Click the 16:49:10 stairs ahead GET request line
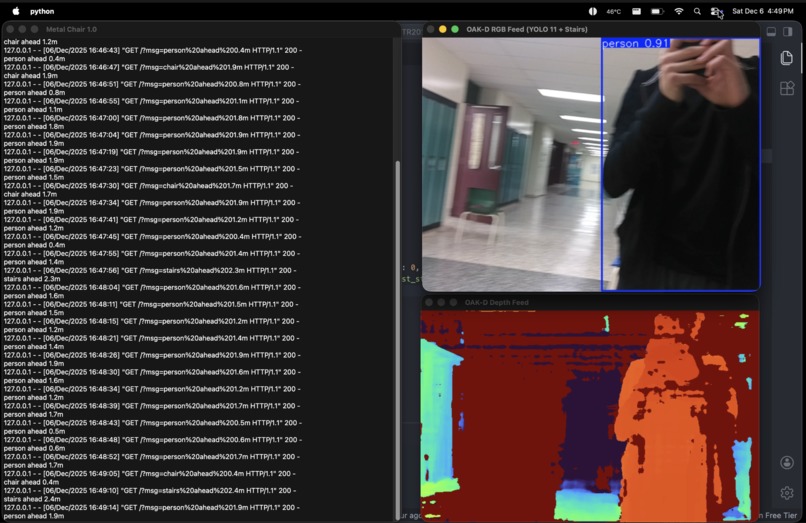The image size is (806, 523). (150, 491)
